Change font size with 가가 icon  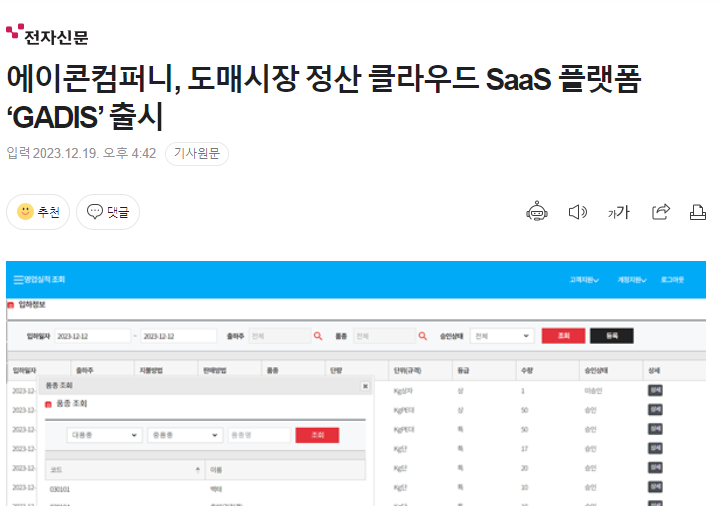click(618, 212)
